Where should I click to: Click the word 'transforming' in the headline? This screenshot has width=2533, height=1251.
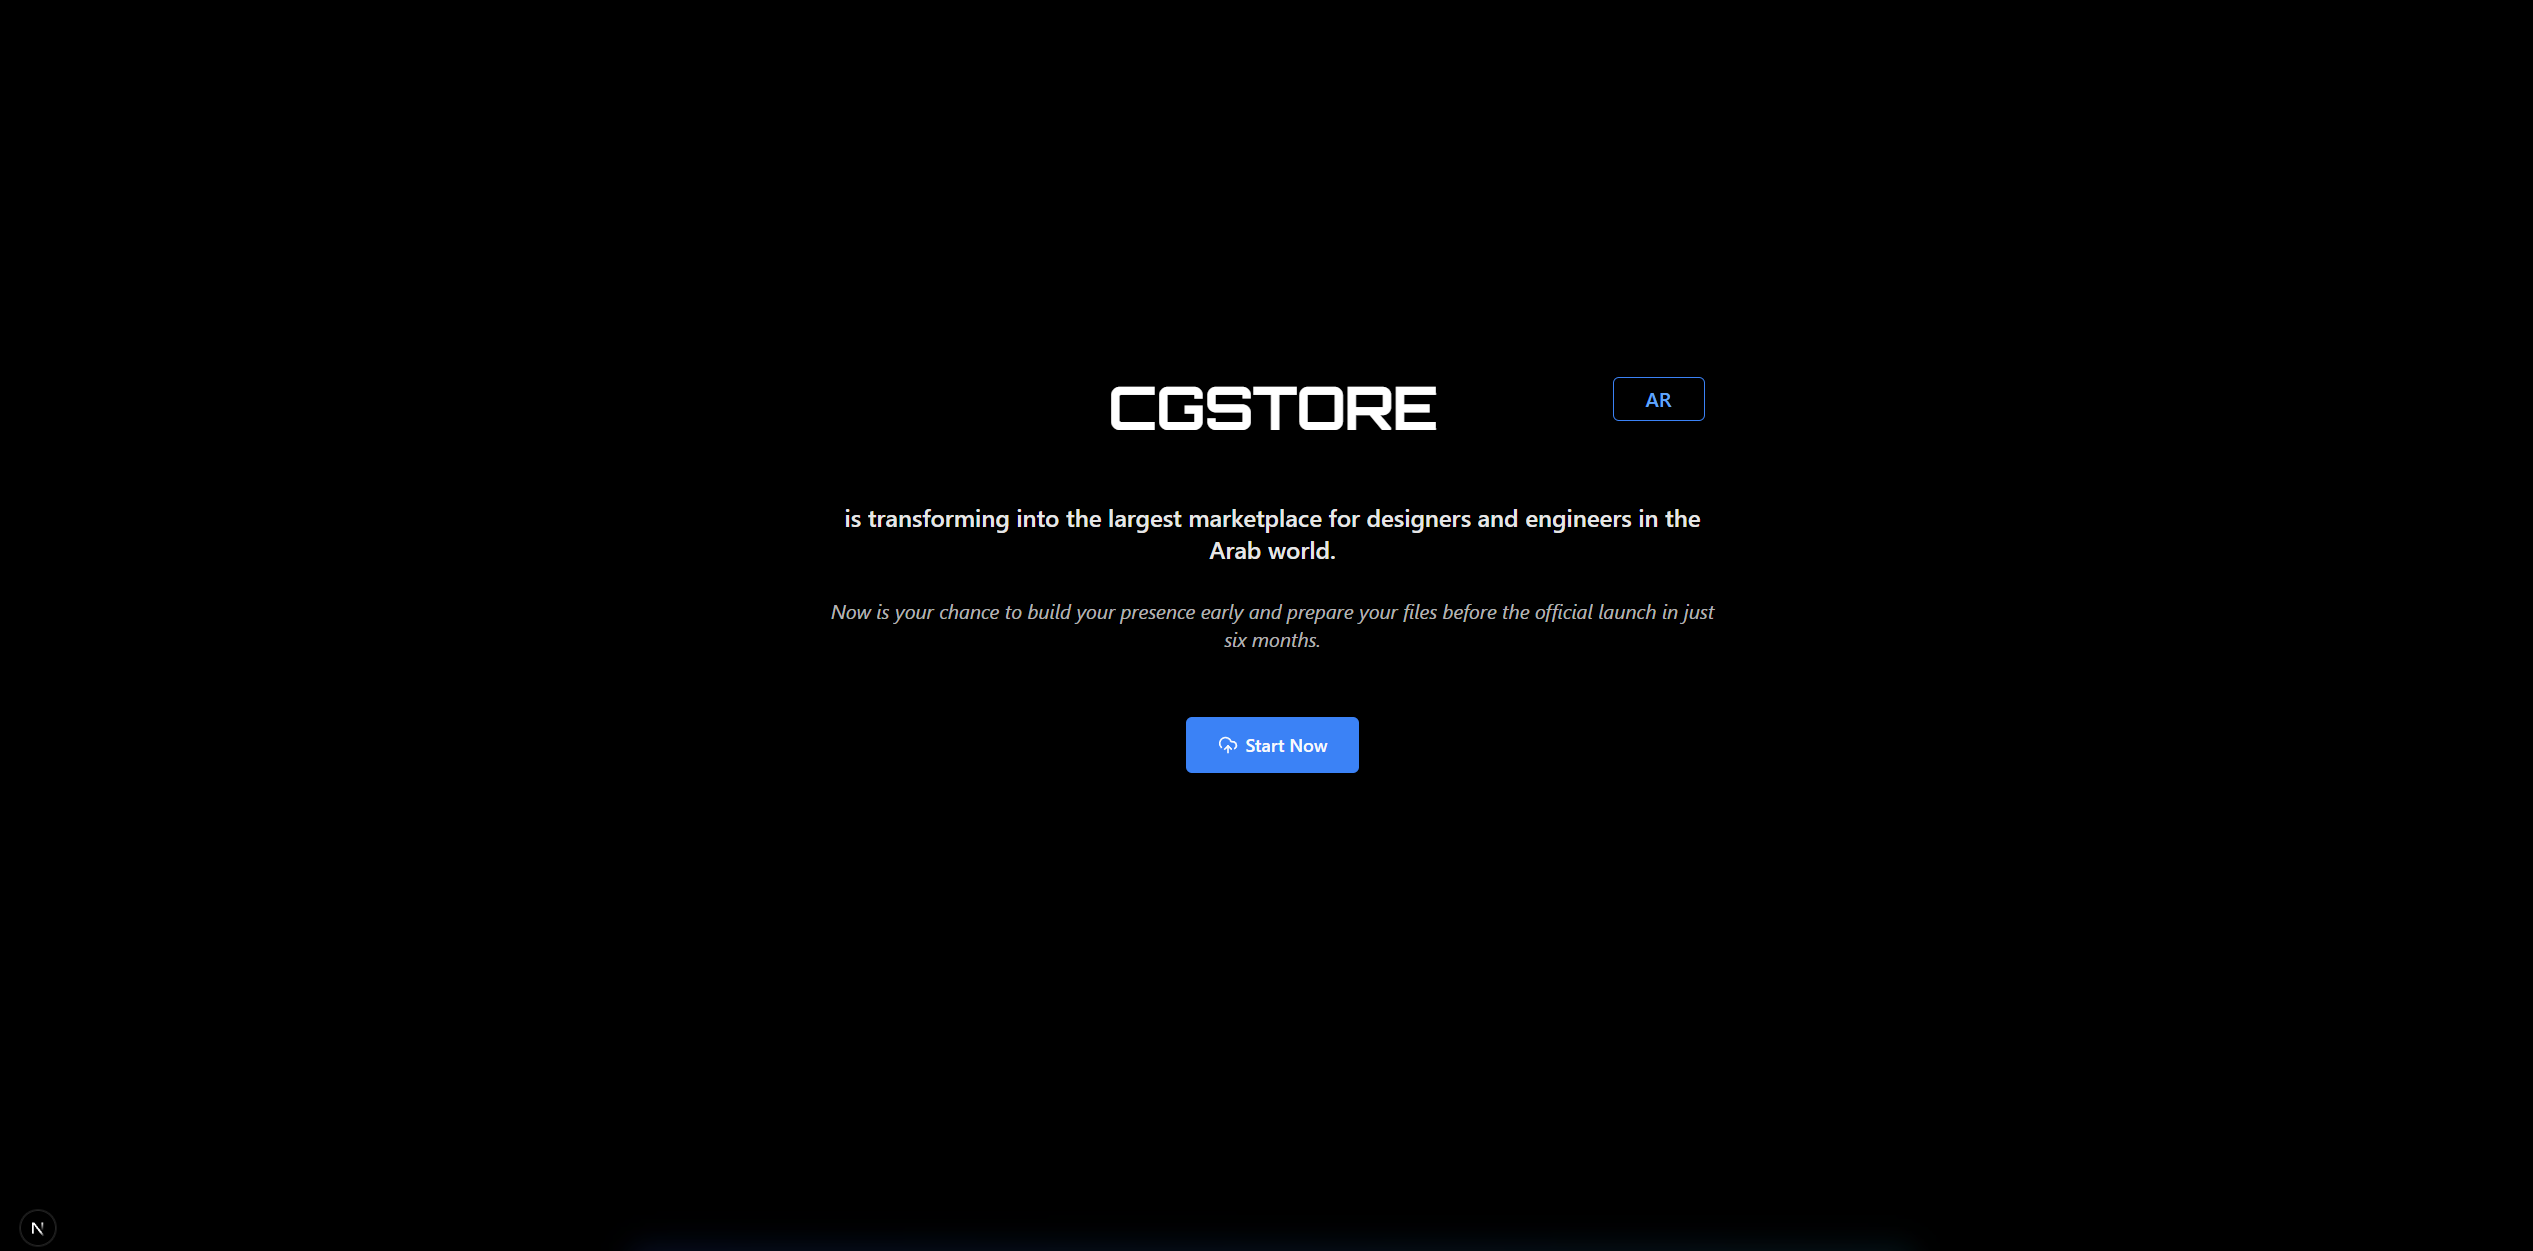click(x=938, y=519)
